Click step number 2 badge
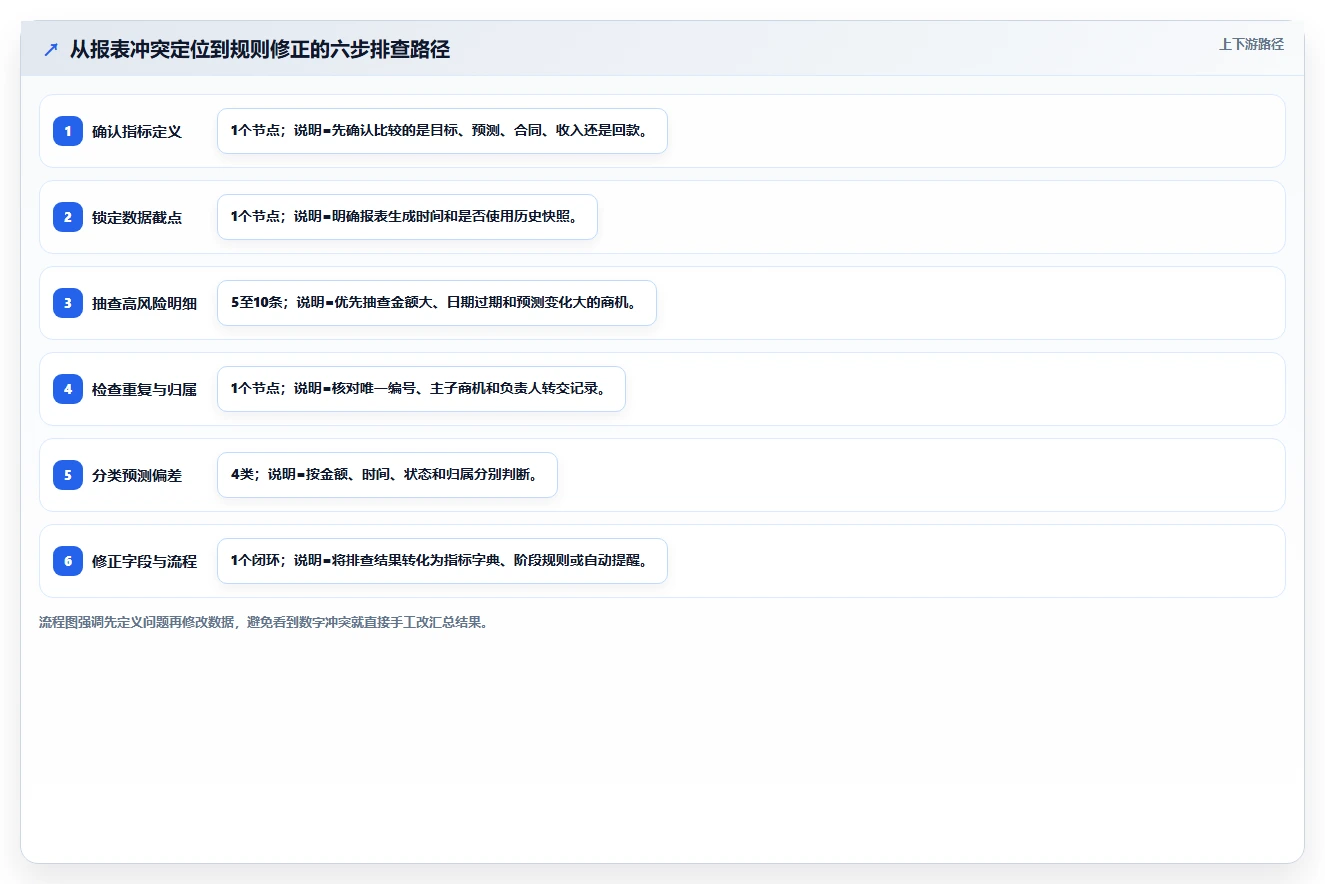1325x884 pixels. click(x=68, y=217)
